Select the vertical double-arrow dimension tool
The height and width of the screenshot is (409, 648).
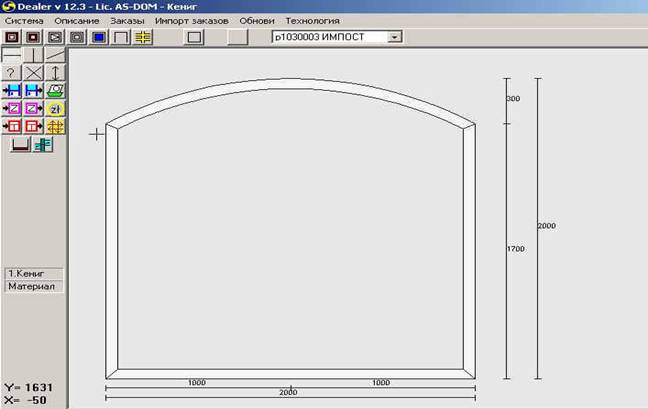[55, 73]
